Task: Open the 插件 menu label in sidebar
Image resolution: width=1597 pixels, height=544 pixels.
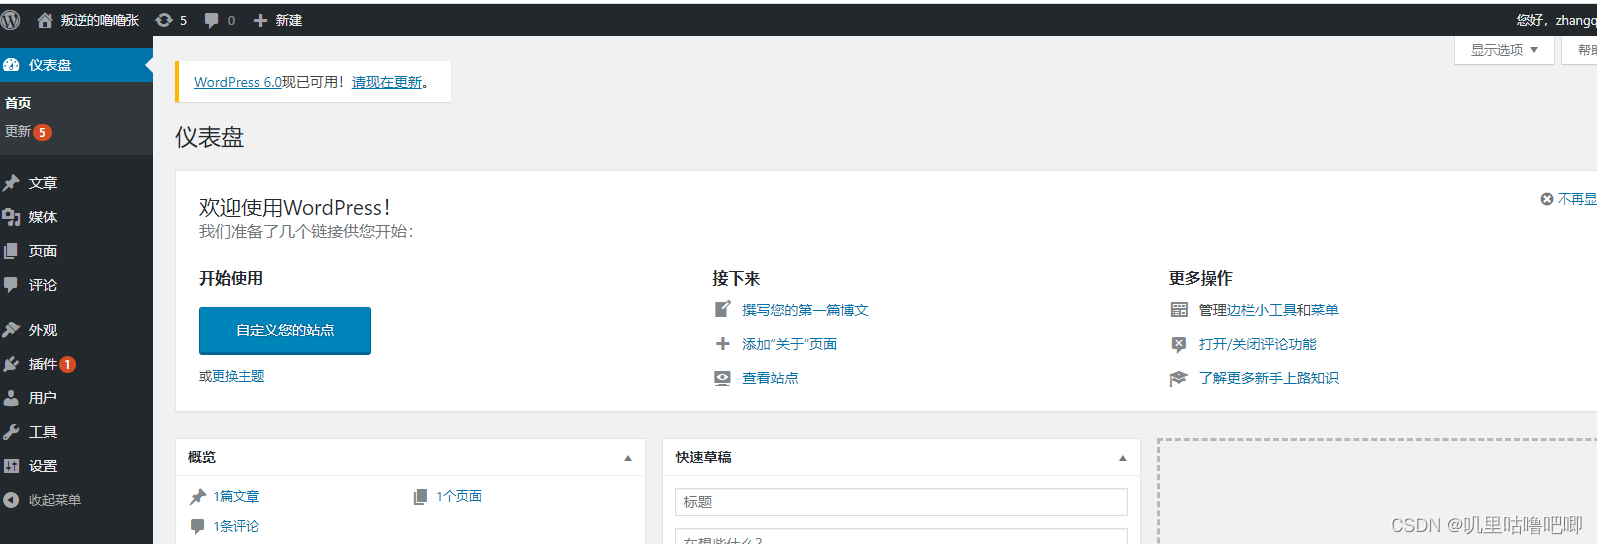Action: coord(43,364)
